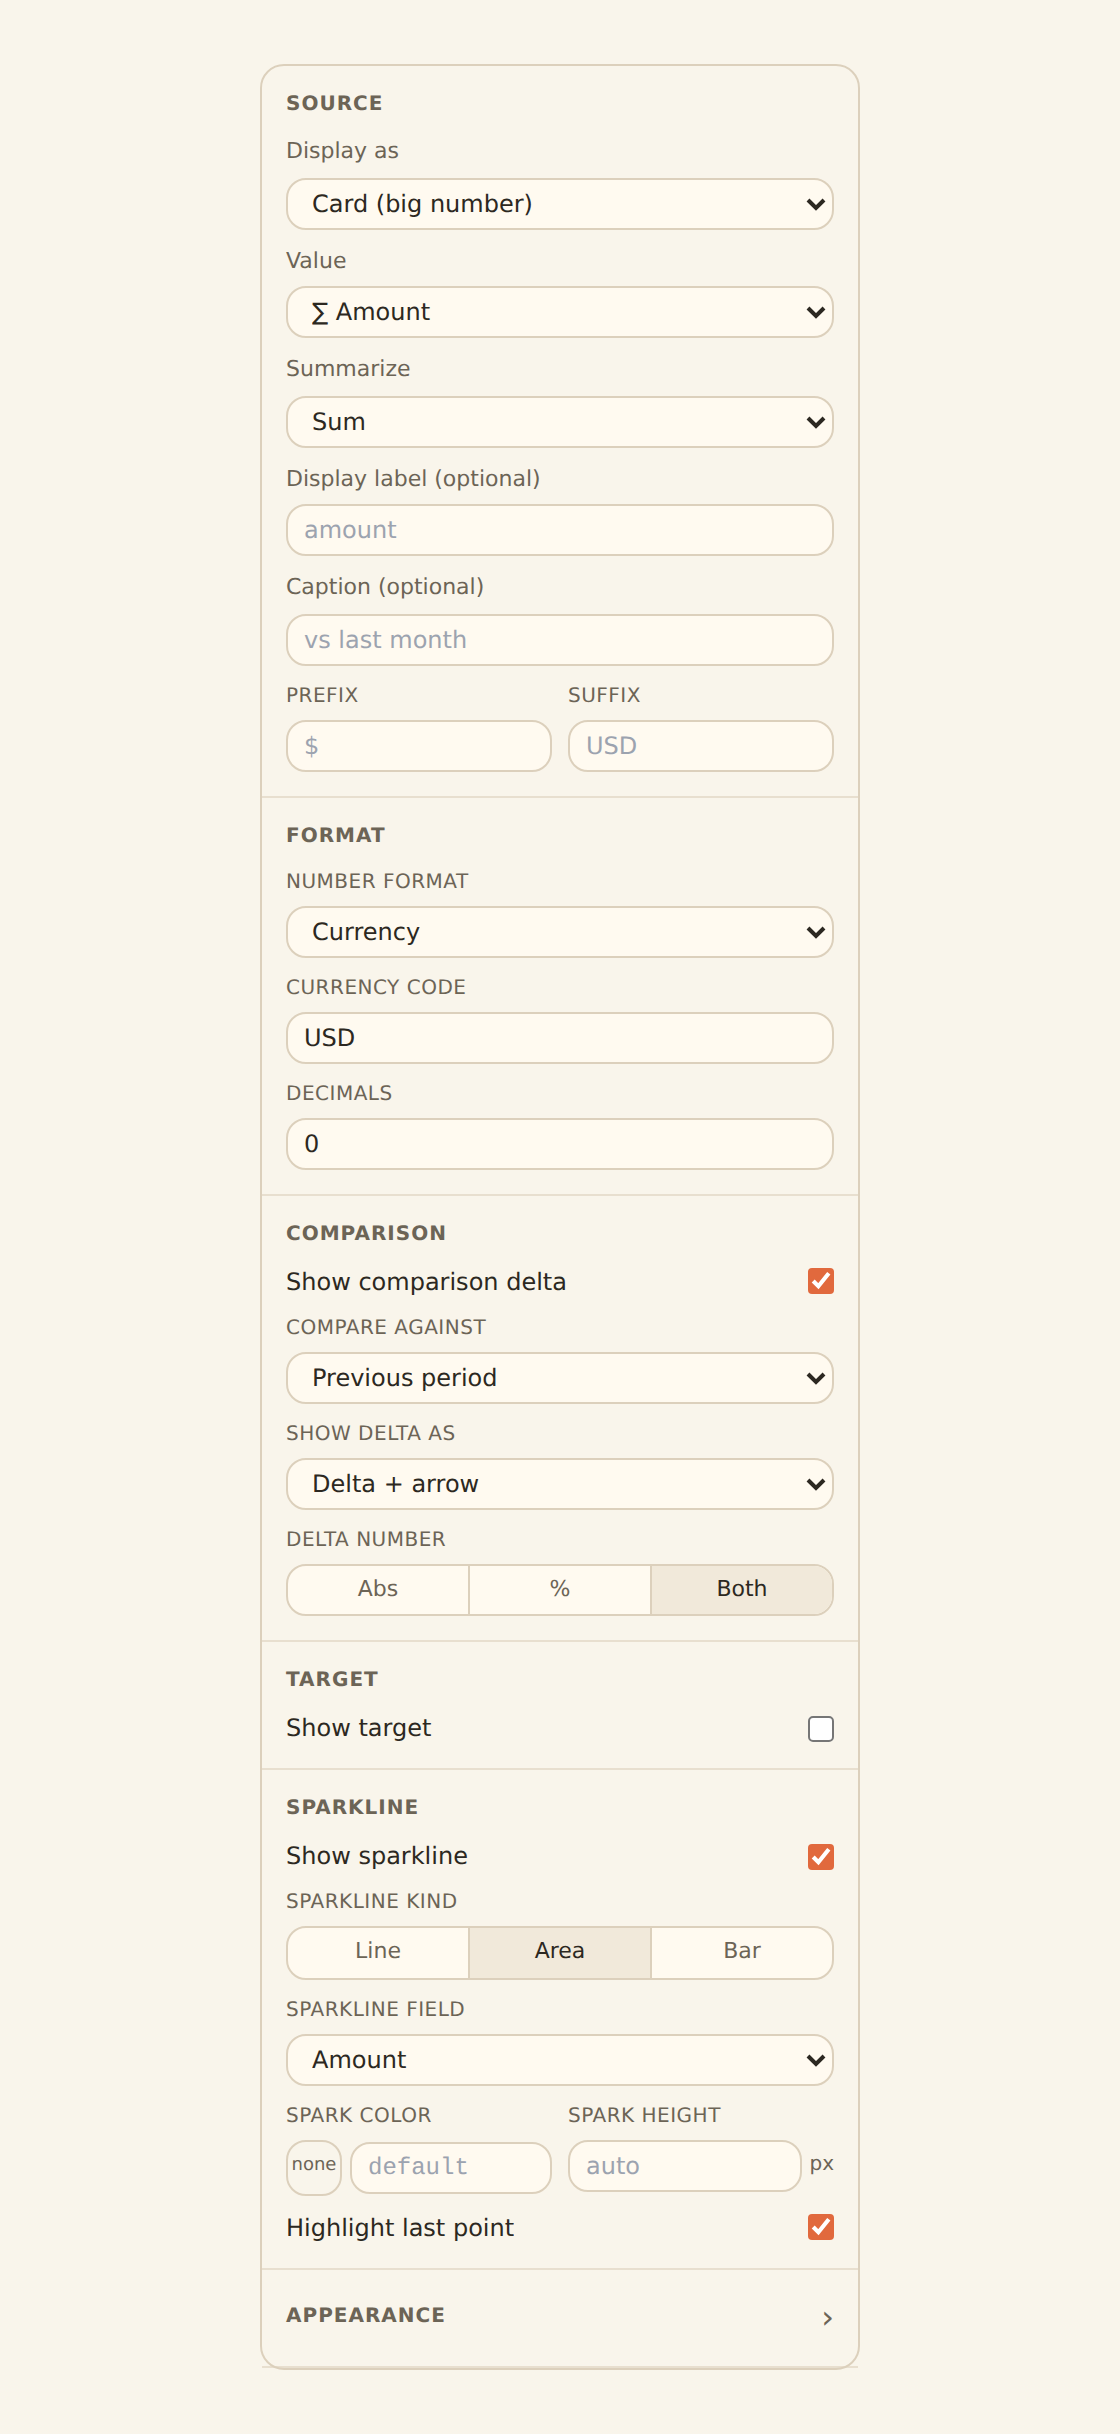Image resolution: width=1120 pixels, height=2434 pixels.
Task: Open the Display as dropdown
Action: (560, 204)
